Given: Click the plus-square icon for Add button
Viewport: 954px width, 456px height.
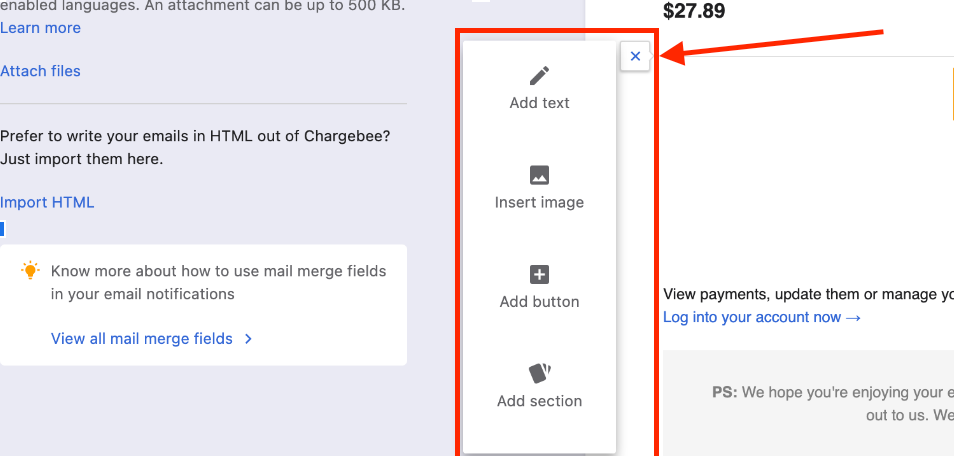Looking at the screenshot, I should pyautogui.click(x=539, y=274).
